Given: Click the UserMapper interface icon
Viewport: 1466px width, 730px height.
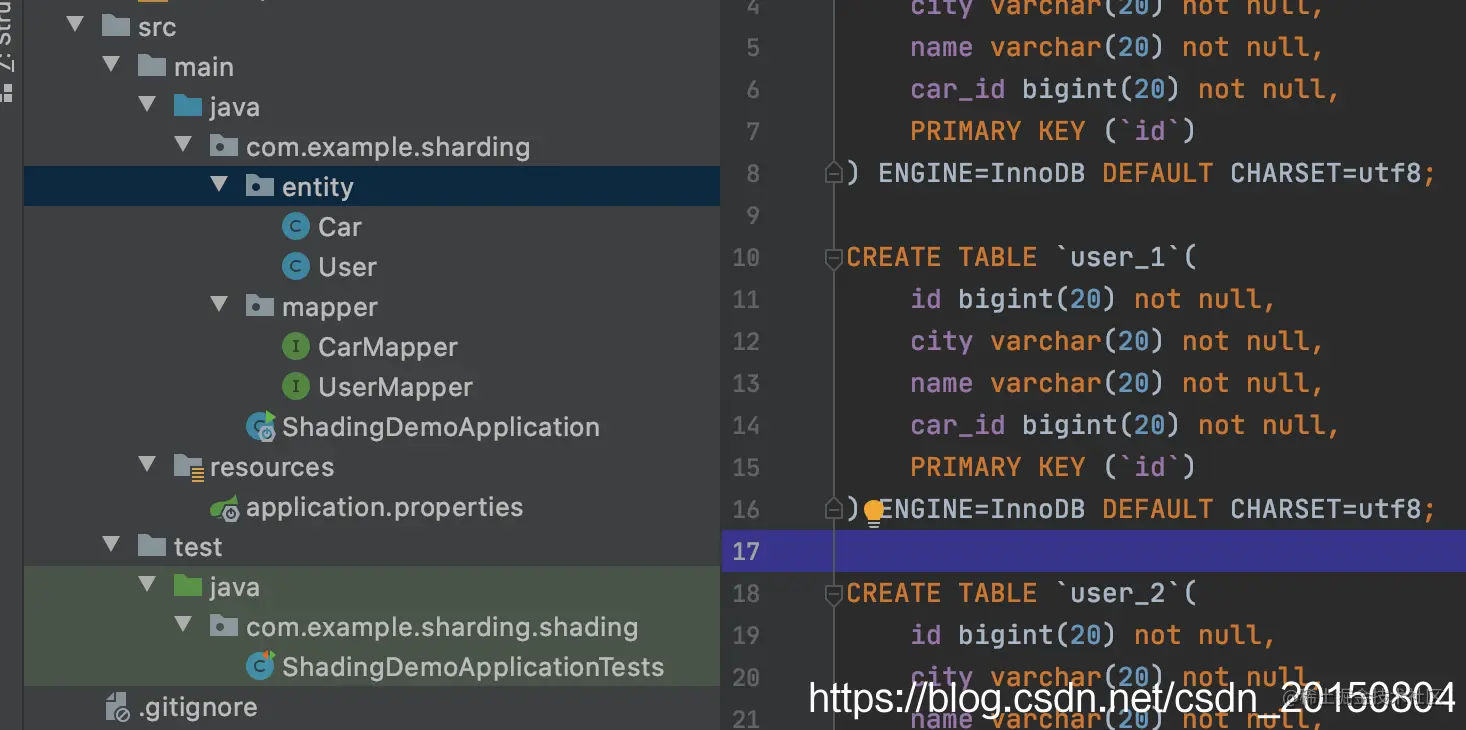Looking at the screenshot, I should click(x=295, y=387).
